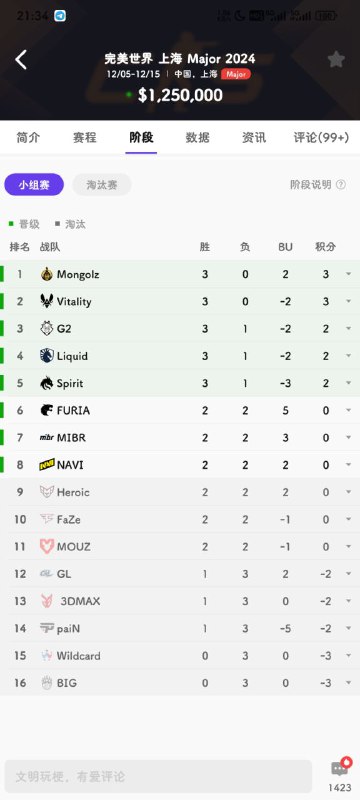360x800 pixels.
Task: Open the Telegram notification icon in status bar
Action: [x=60, y=16]
